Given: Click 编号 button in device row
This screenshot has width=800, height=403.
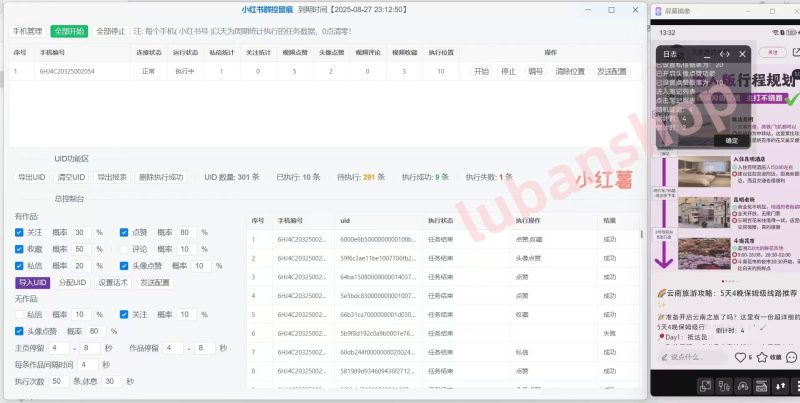Looking at the screenshot, I should click(535, 71).
